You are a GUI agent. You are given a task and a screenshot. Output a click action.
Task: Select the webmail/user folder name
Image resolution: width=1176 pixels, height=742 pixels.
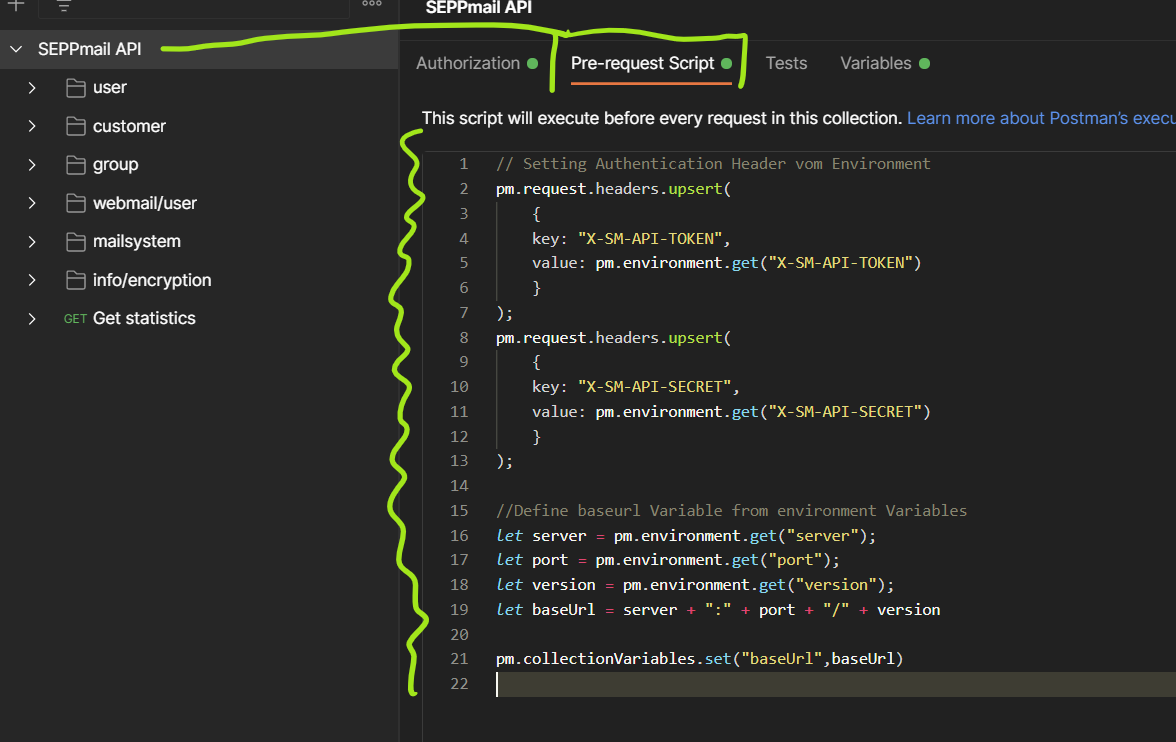[145, 203]
